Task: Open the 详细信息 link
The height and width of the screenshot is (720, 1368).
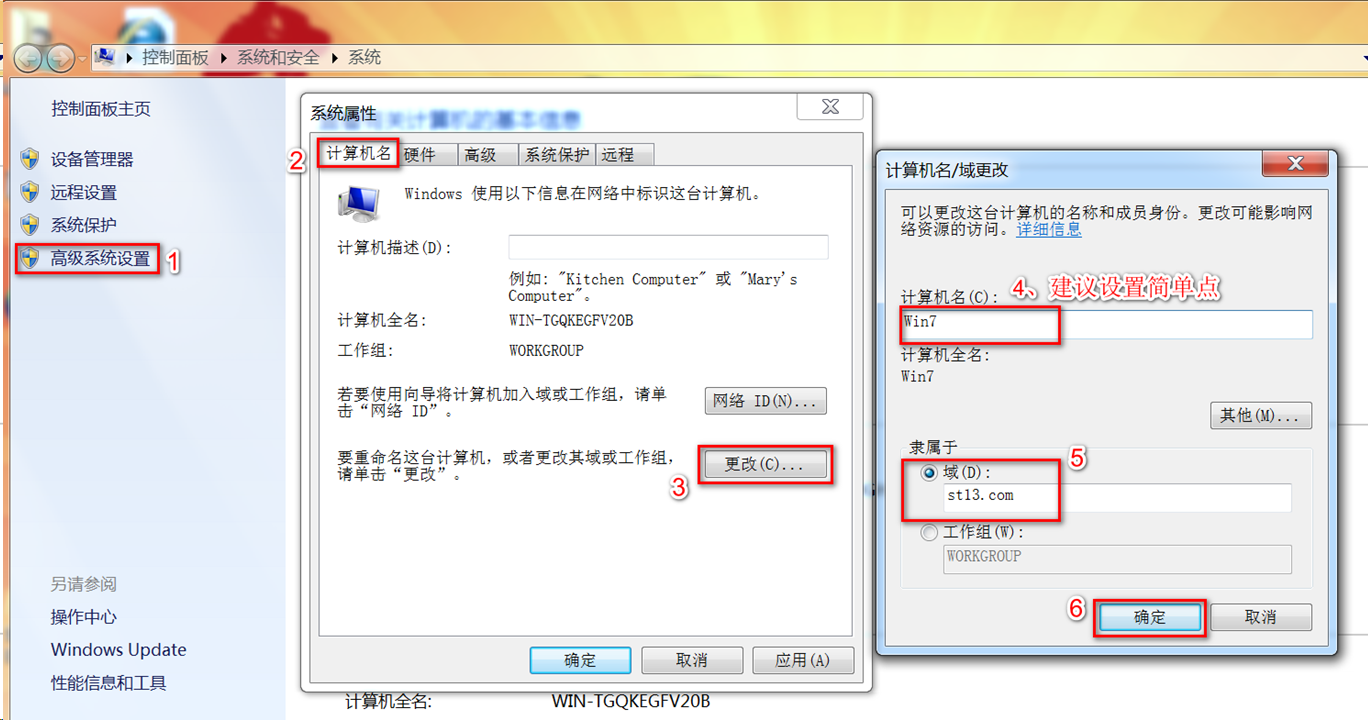Action: coord(1049,229)
